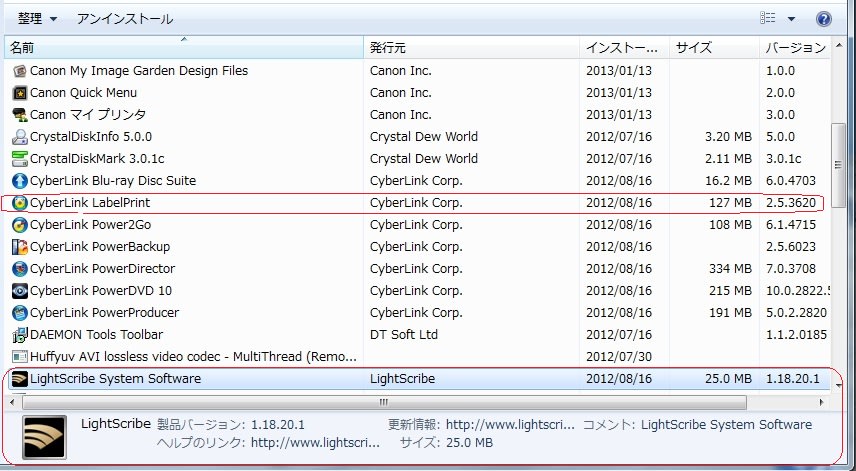Select the Canon My Image Garden Design Files name
This screenshot has width=856, height=471.
(139, 71)
